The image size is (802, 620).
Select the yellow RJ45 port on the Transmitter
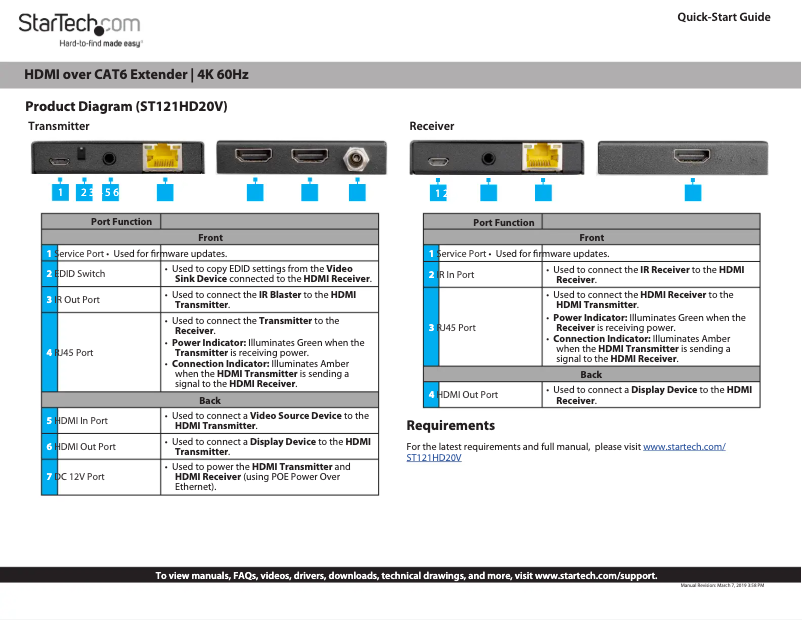coord(163,157)
